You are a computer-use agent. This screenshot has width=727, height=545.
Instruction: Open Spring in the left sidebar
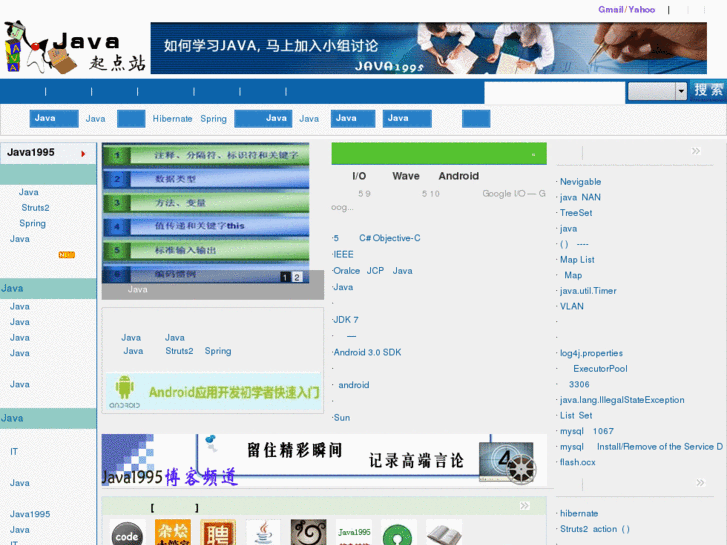32,224
